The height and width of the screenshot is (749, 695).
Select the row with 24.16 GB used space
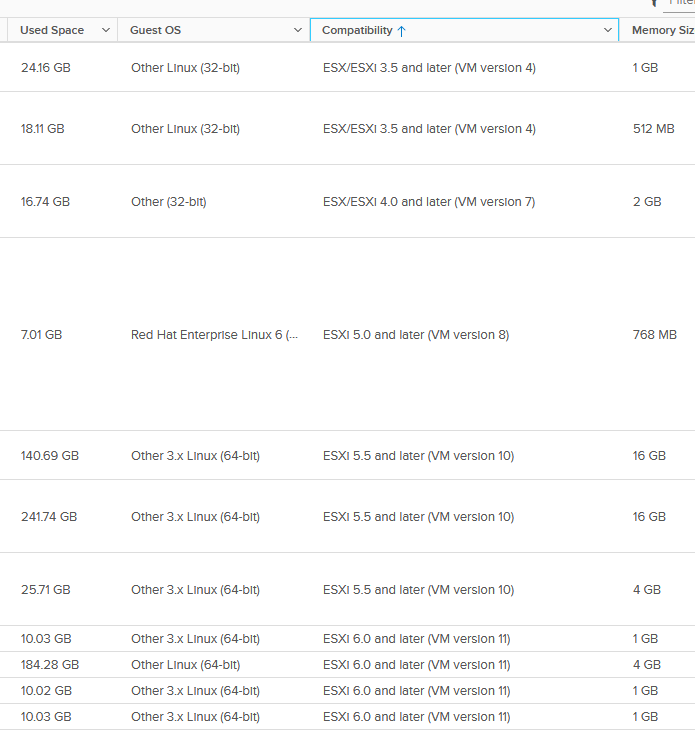(46, 68)
